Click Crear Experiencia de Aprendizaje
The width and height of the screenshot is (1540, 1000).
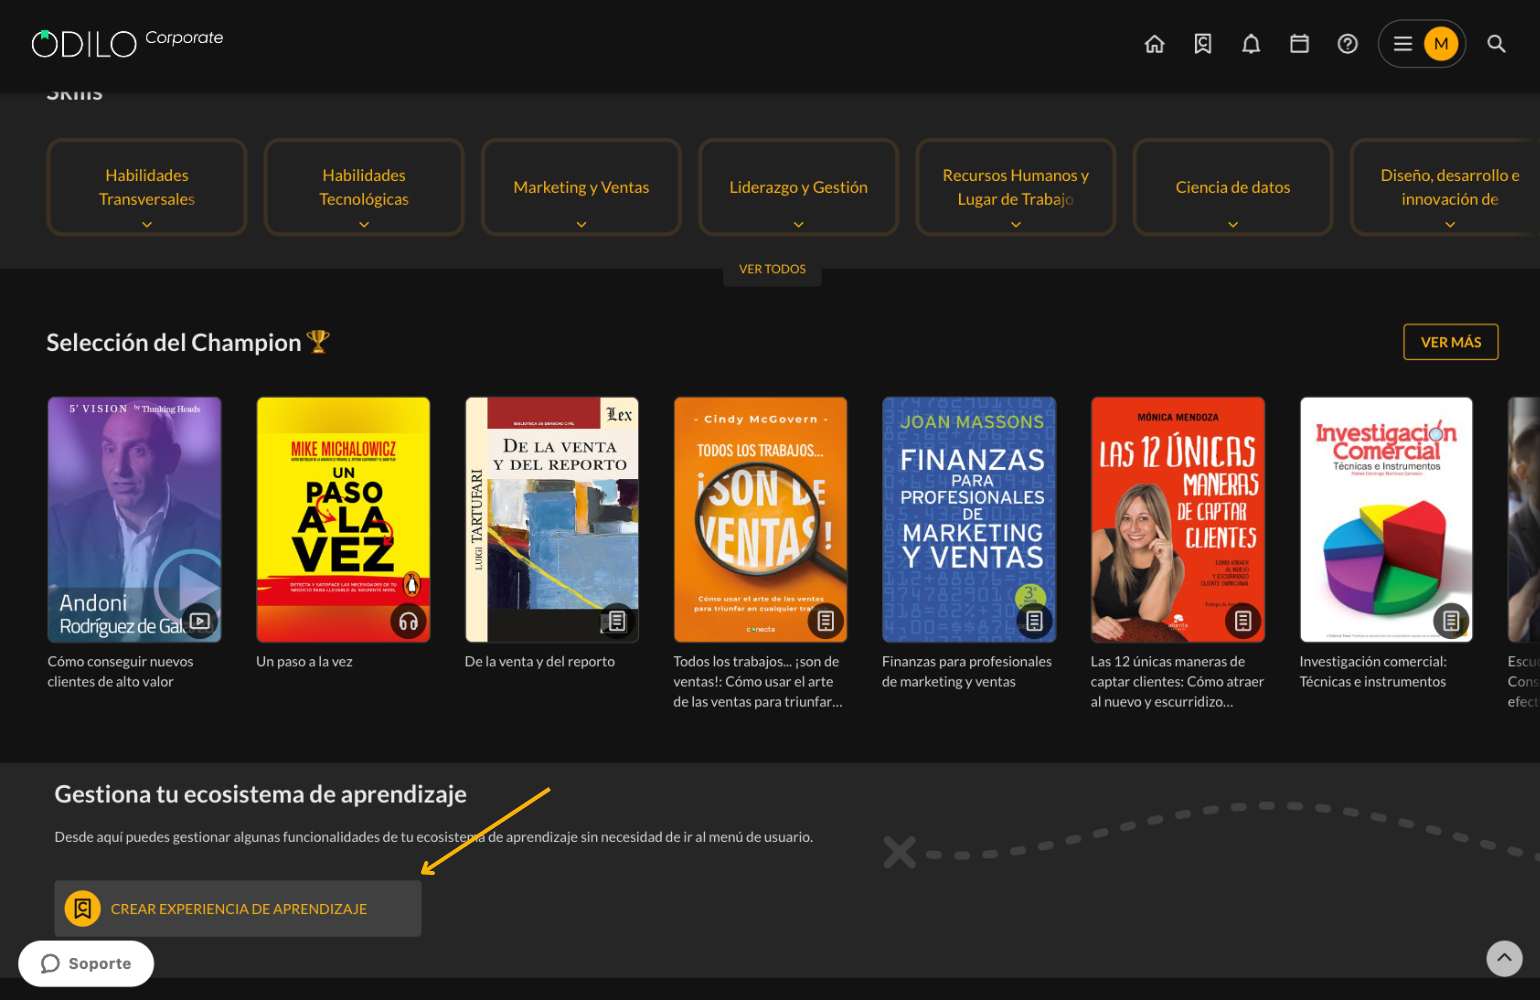pos(238,909)
